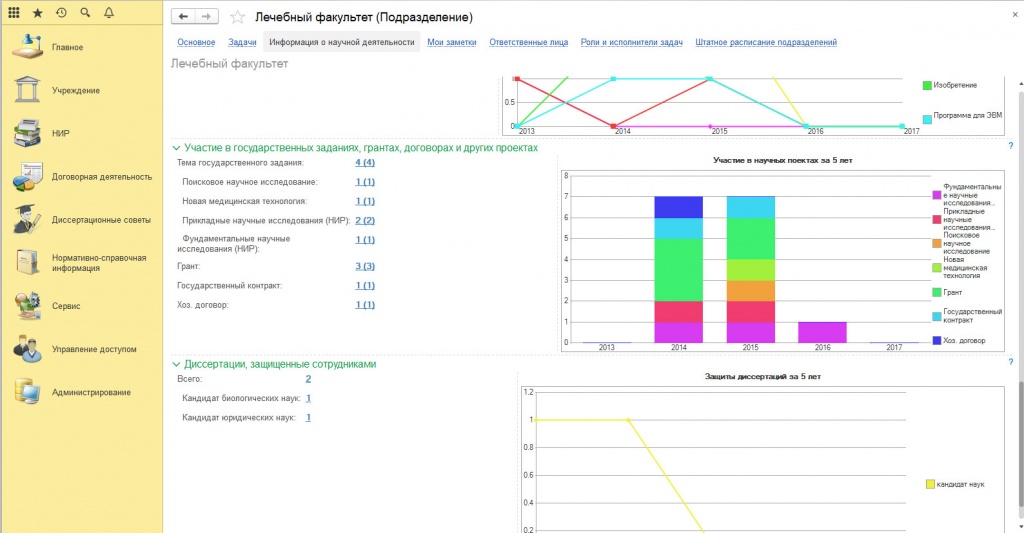The width and height of the screenshot is (1024, 533).
Task: Open Хоз. договор 1 (1) link
Action: point(365,305)
